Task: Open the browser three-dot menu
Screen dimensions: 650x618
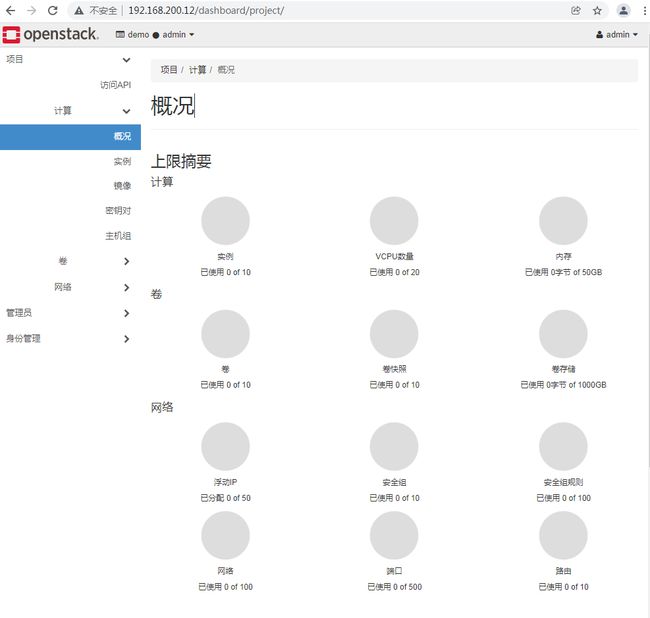Action: [x=645, y=10]
